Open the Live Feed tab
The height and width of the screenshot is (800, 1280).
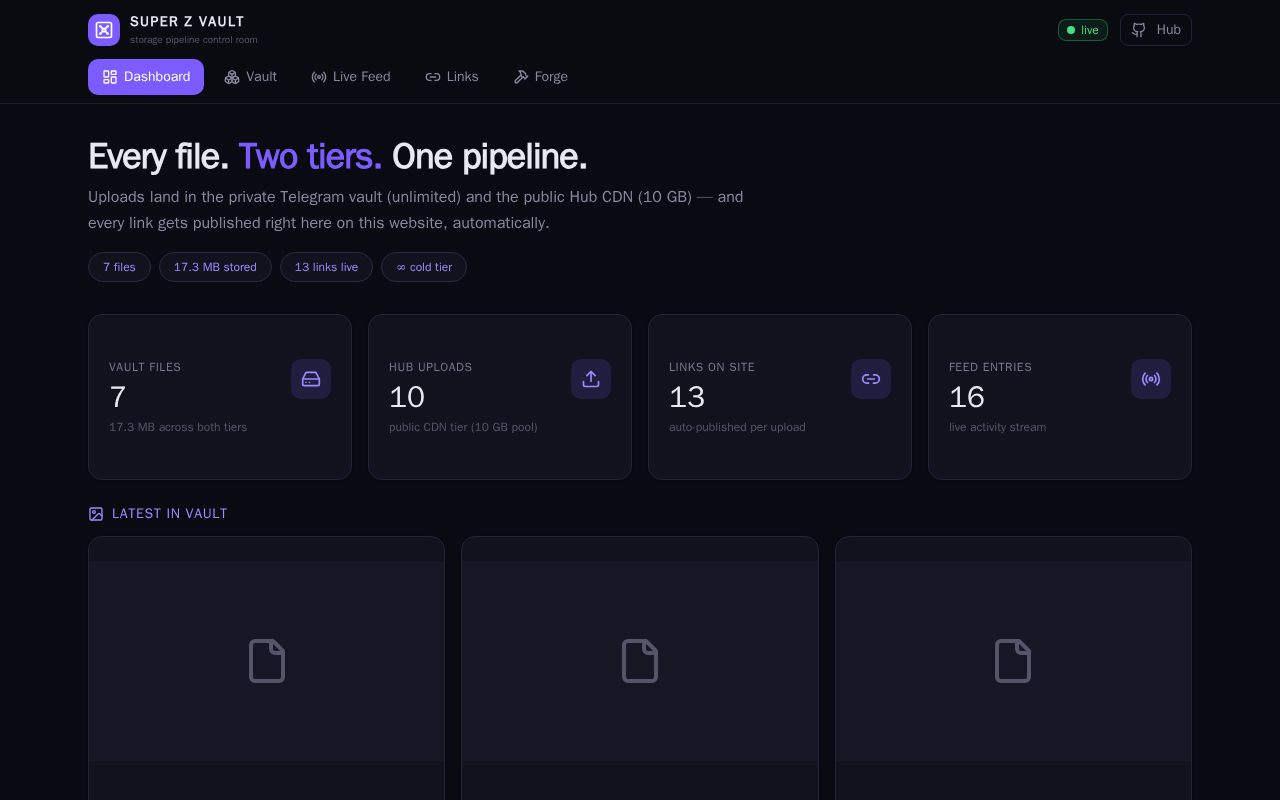[351, 77]
